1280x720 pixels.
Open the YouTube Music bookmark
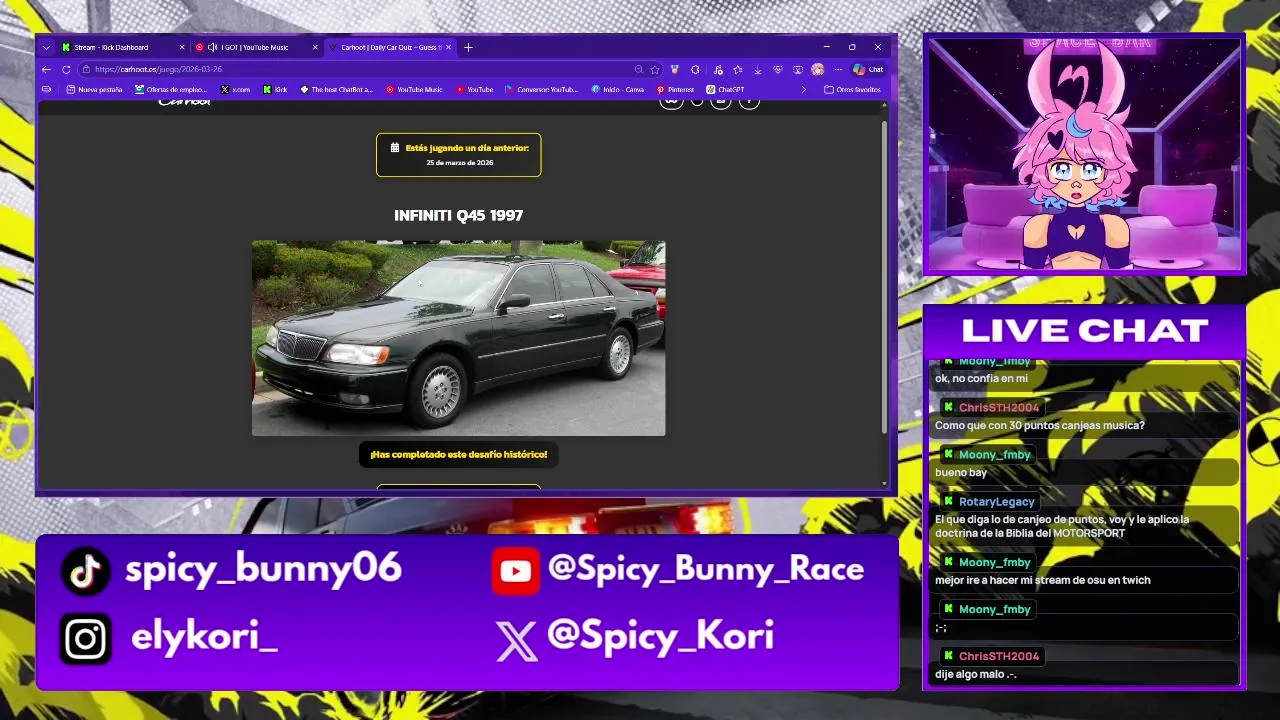413,89
